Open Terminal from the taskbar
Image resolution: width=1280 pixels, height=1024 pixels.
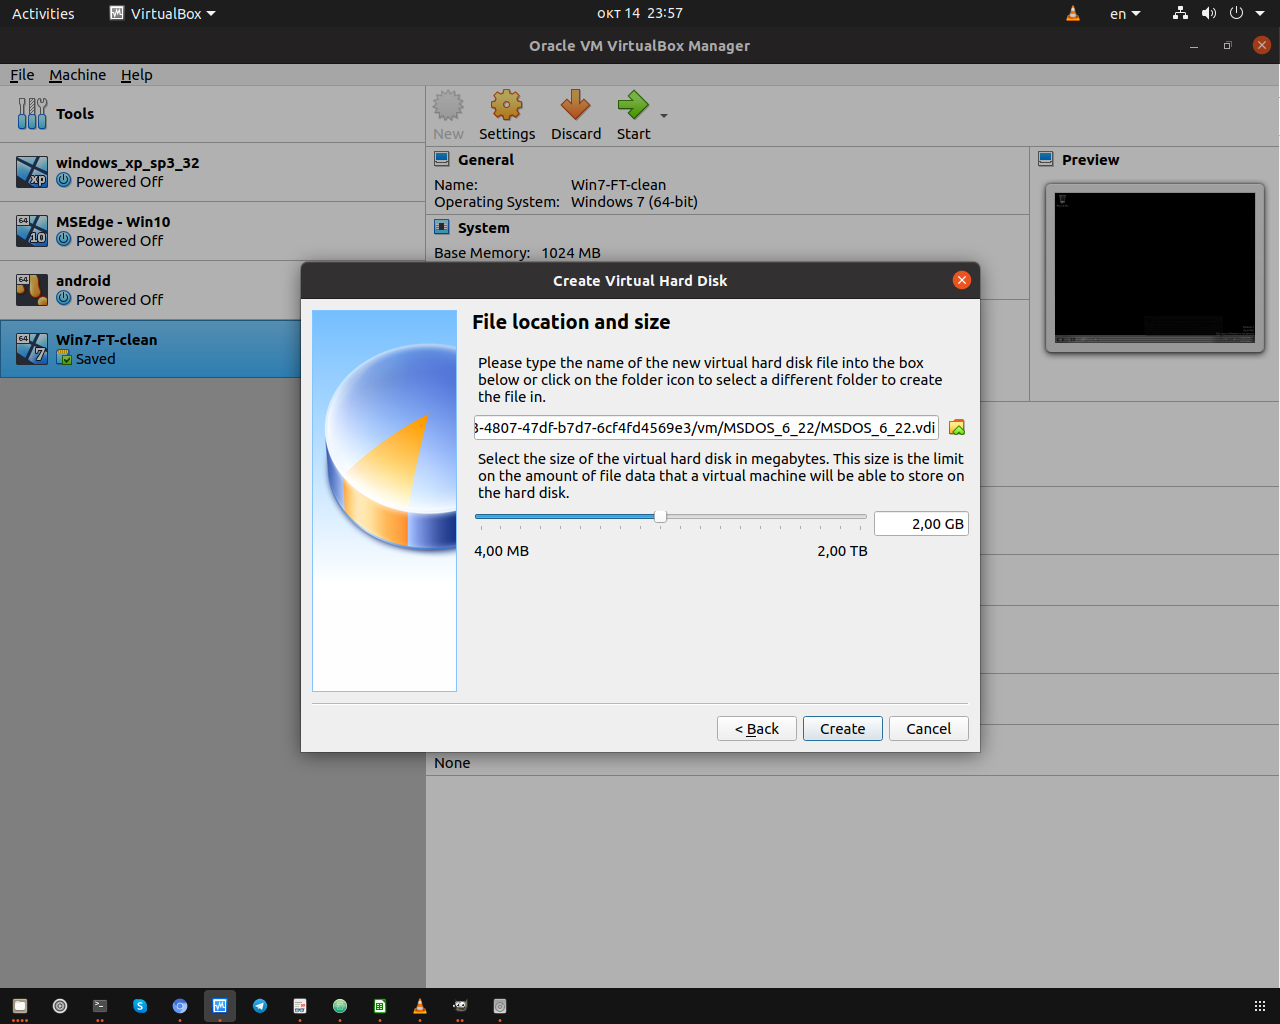(x=100, y=1006)
